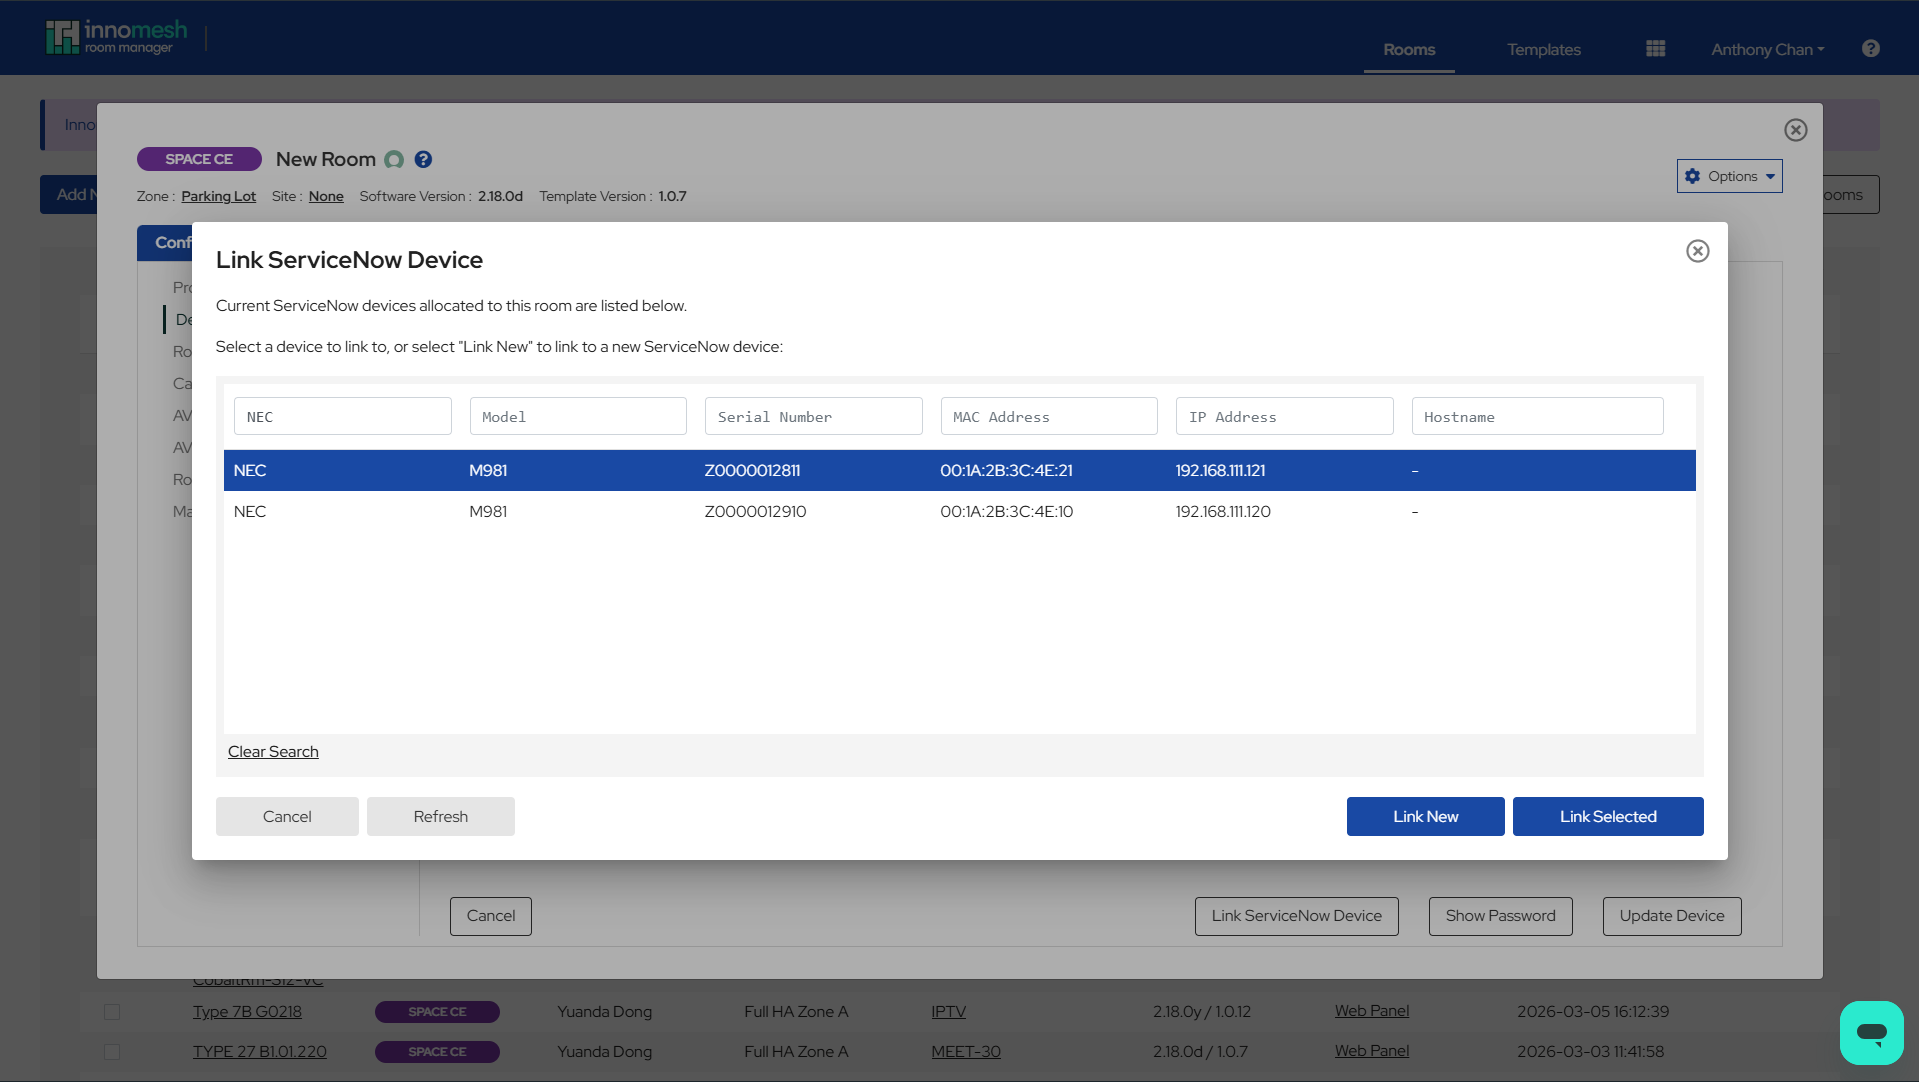The height and width of the screenshot is (1082, 1919).
Task: Check the checkbox for Type 7B G0218 row
Action: tap(111, 1012)
